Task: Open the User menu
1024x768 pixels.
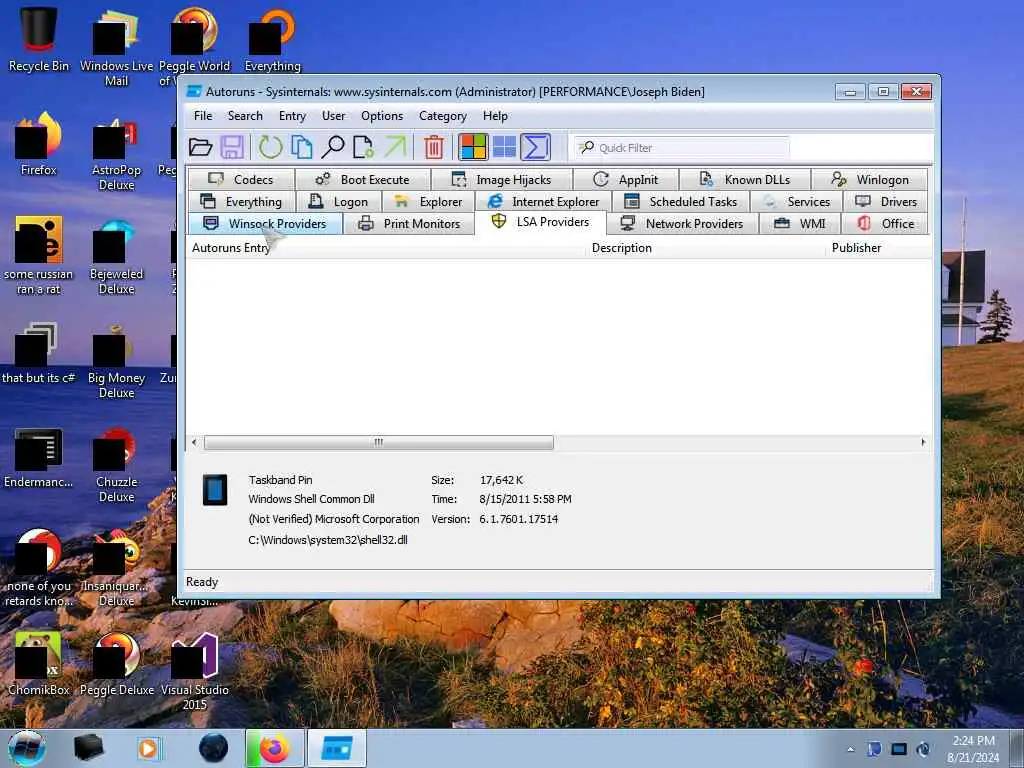Action: pyautogui.click(x=333, y=116)
